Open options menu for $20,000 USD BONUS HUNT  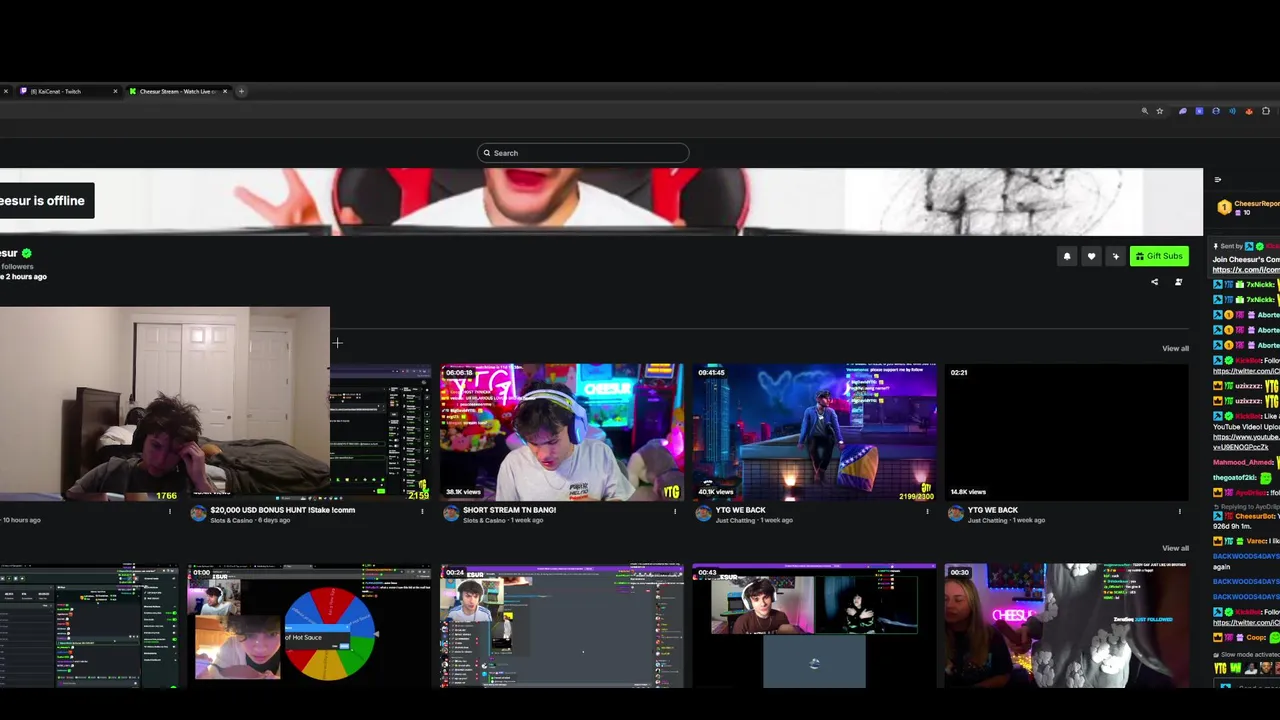pyautogui.click(x=422, y=511)
